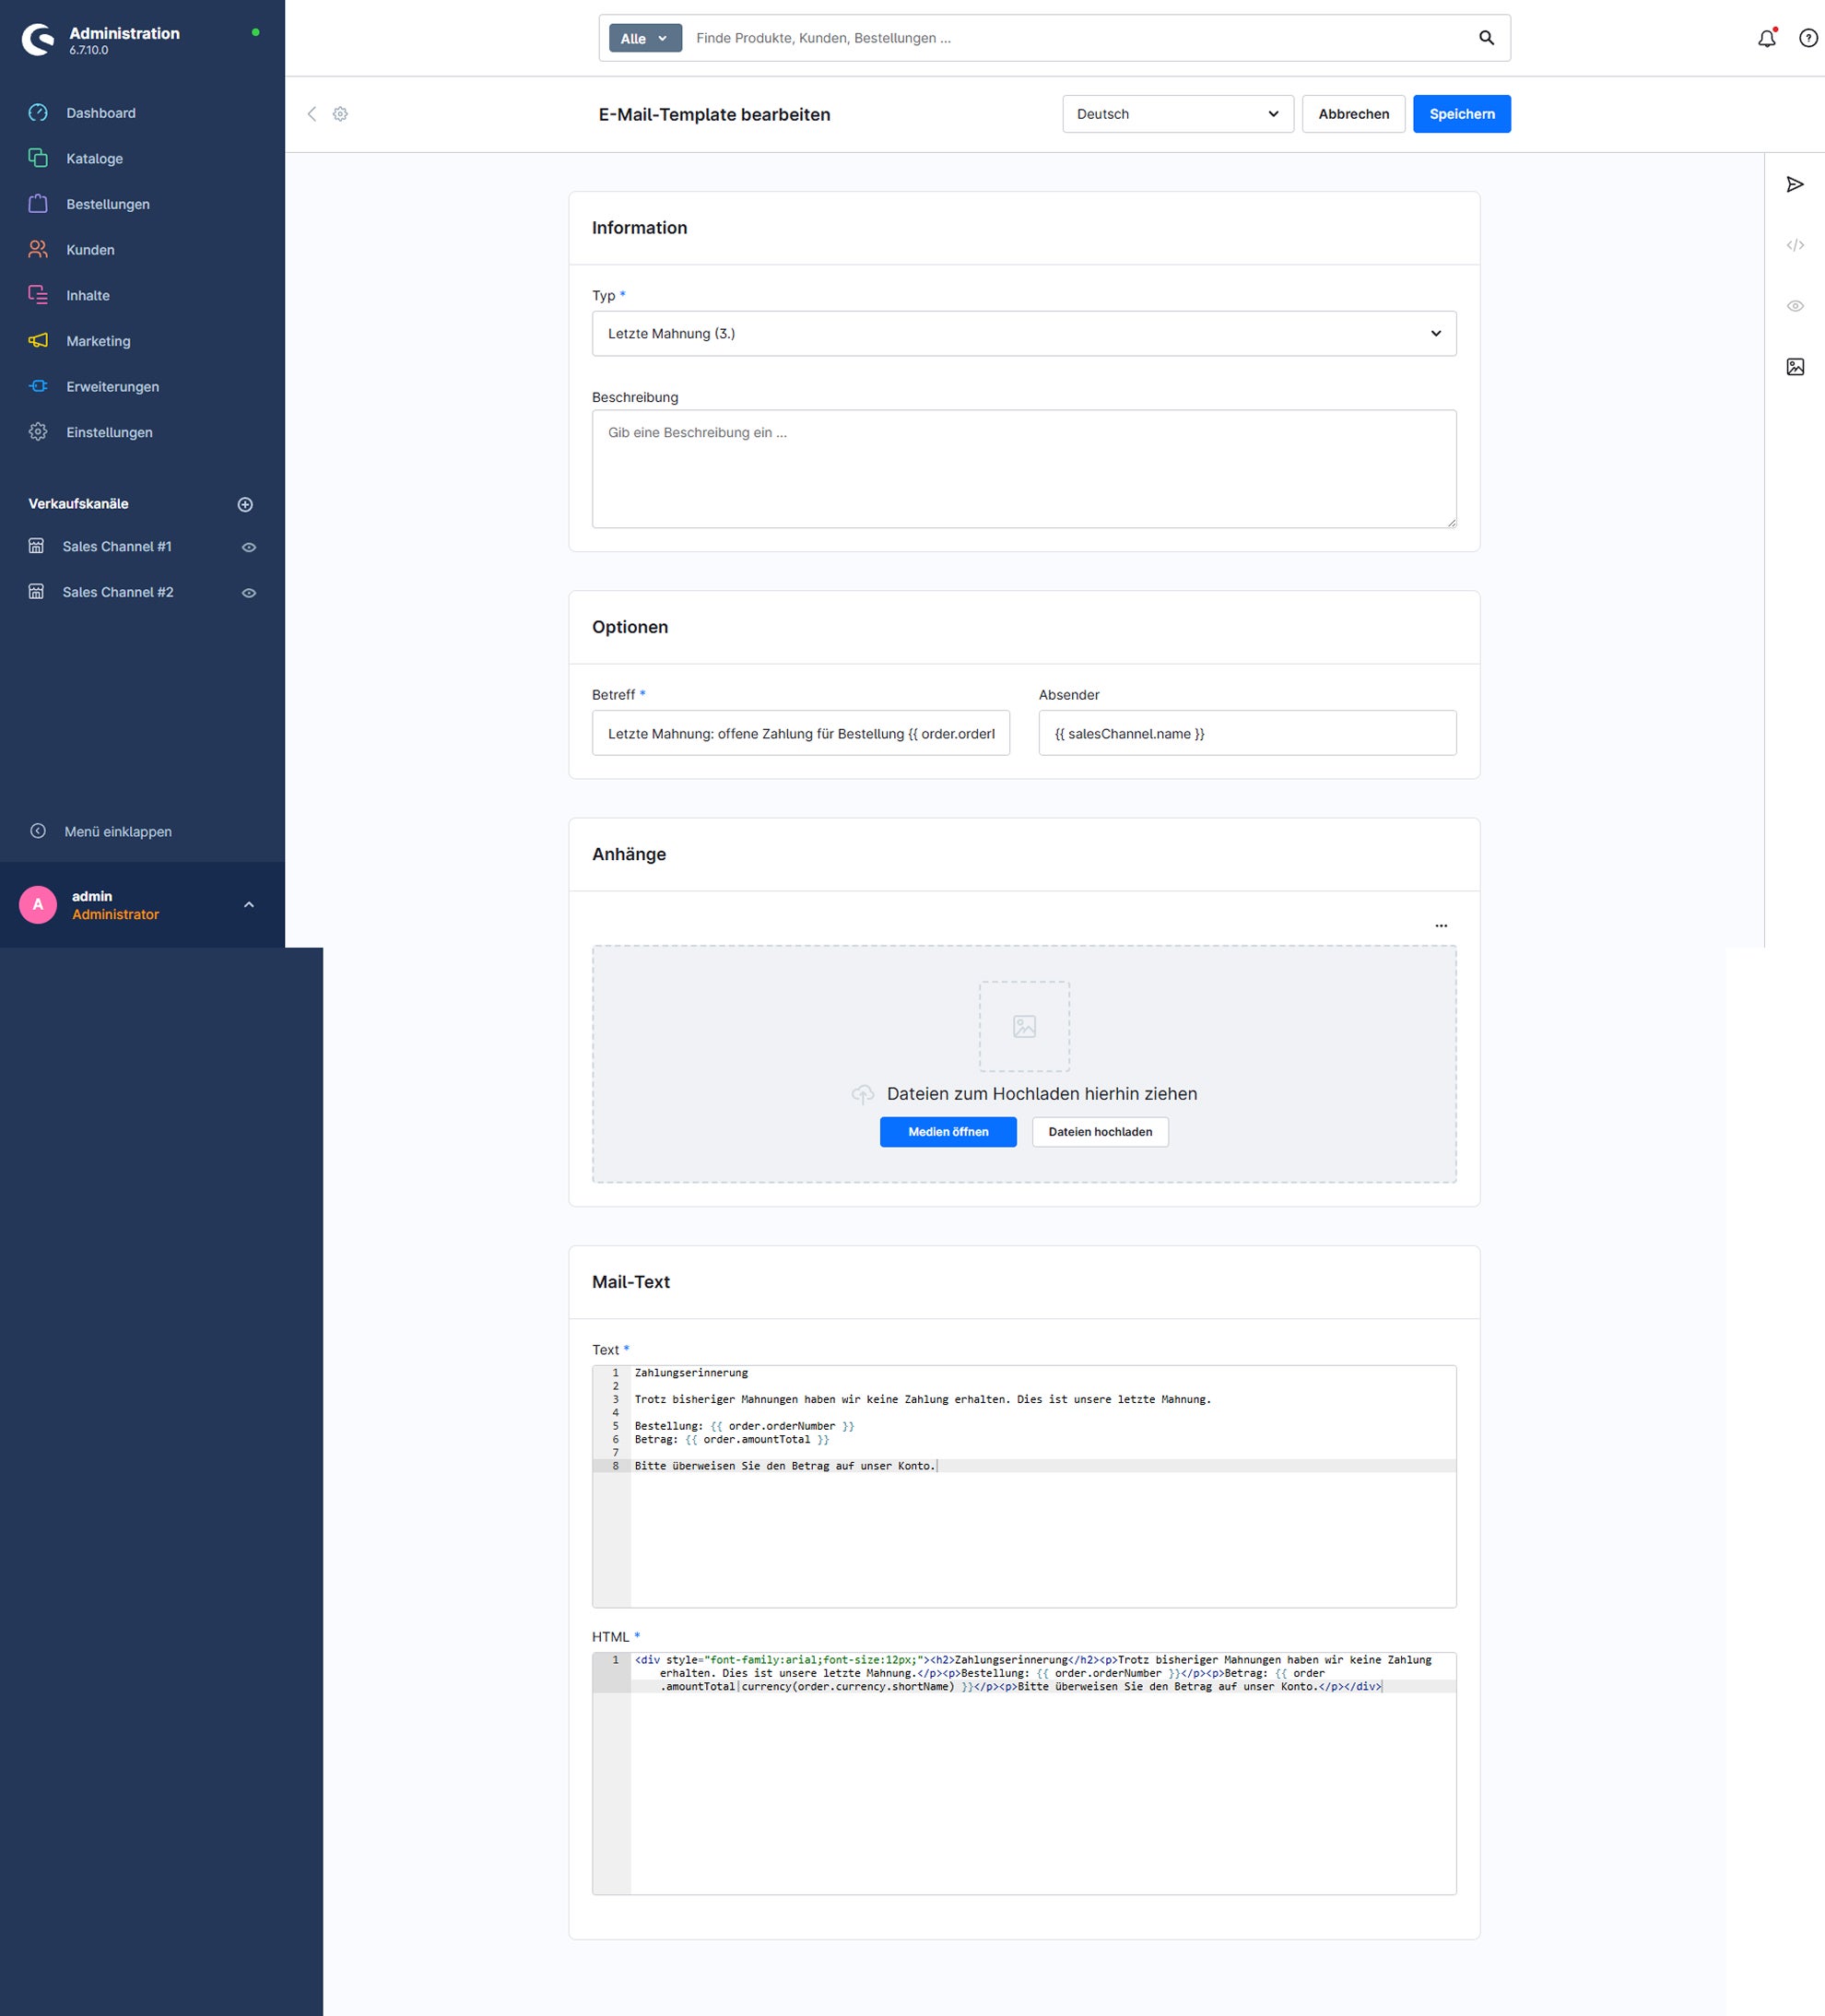Click the Beschreibung text area

tap(1024, 469)
